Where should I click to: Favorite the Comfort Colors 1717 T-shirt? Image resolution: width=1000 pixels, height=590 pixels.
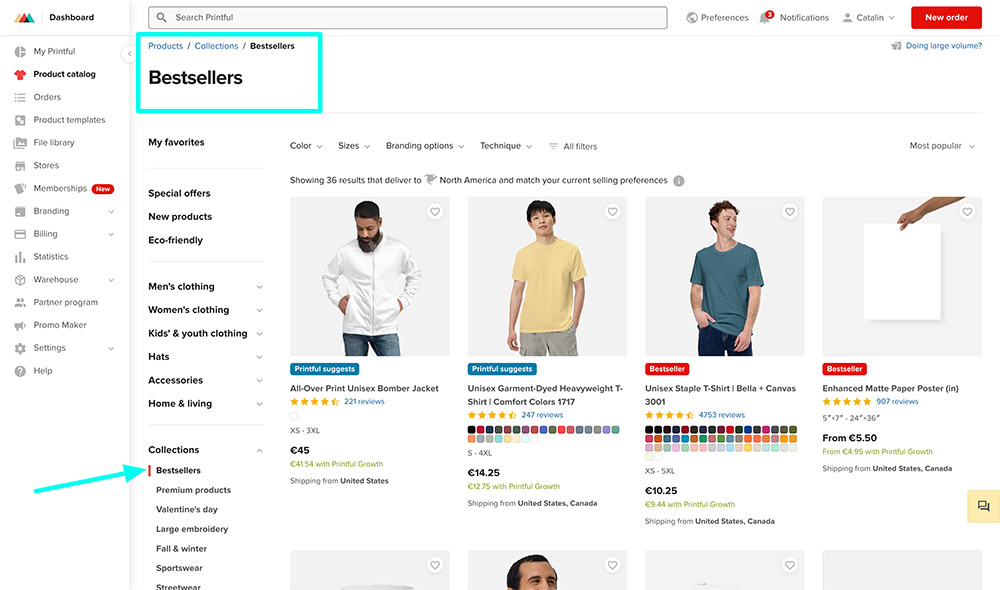(x=612, y=212)
